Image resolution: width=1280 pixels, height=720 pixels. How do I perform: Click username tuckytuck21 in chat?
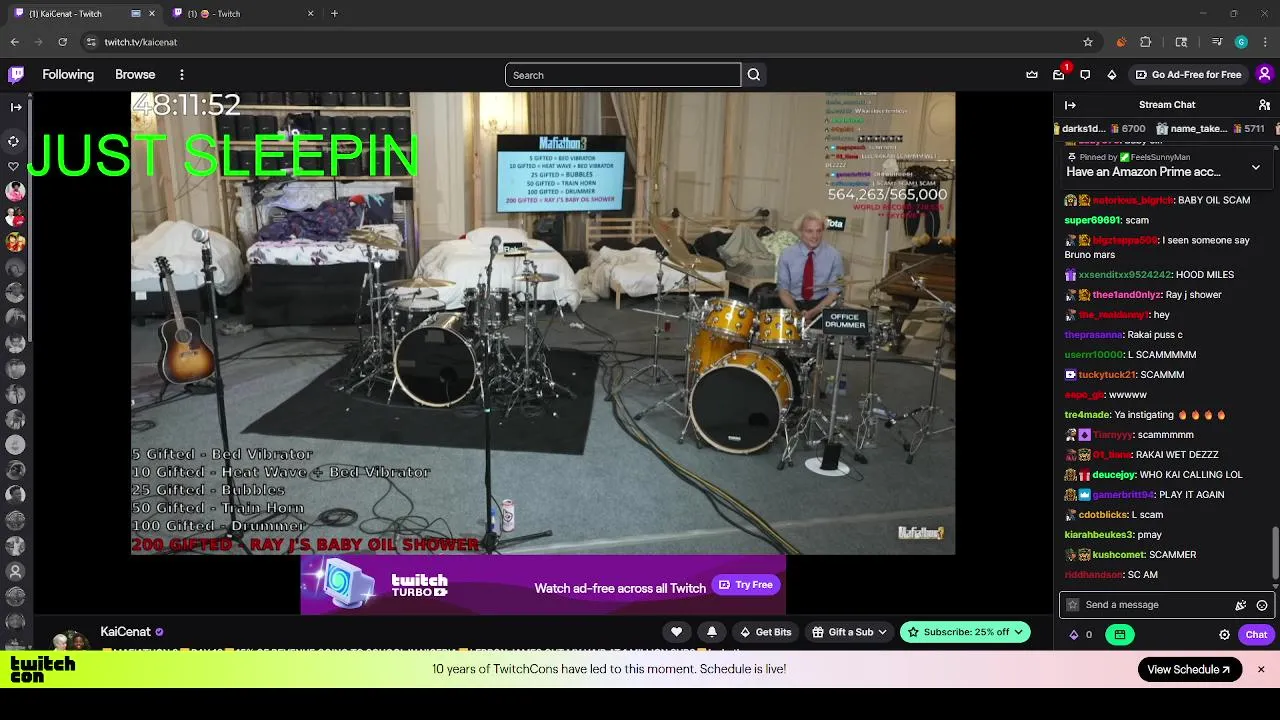(x=1107, y=374)
